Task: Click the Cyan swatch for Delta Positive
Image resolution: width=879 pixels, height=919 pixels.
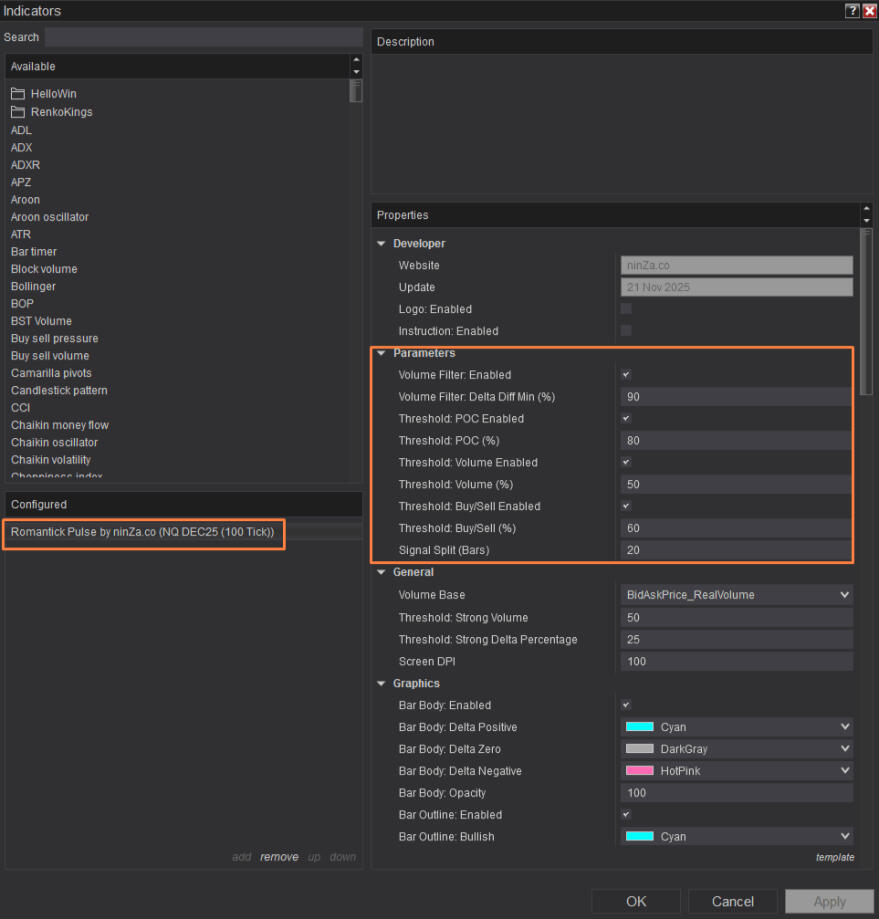Action: pyautogui.click(x=639, y=727)
